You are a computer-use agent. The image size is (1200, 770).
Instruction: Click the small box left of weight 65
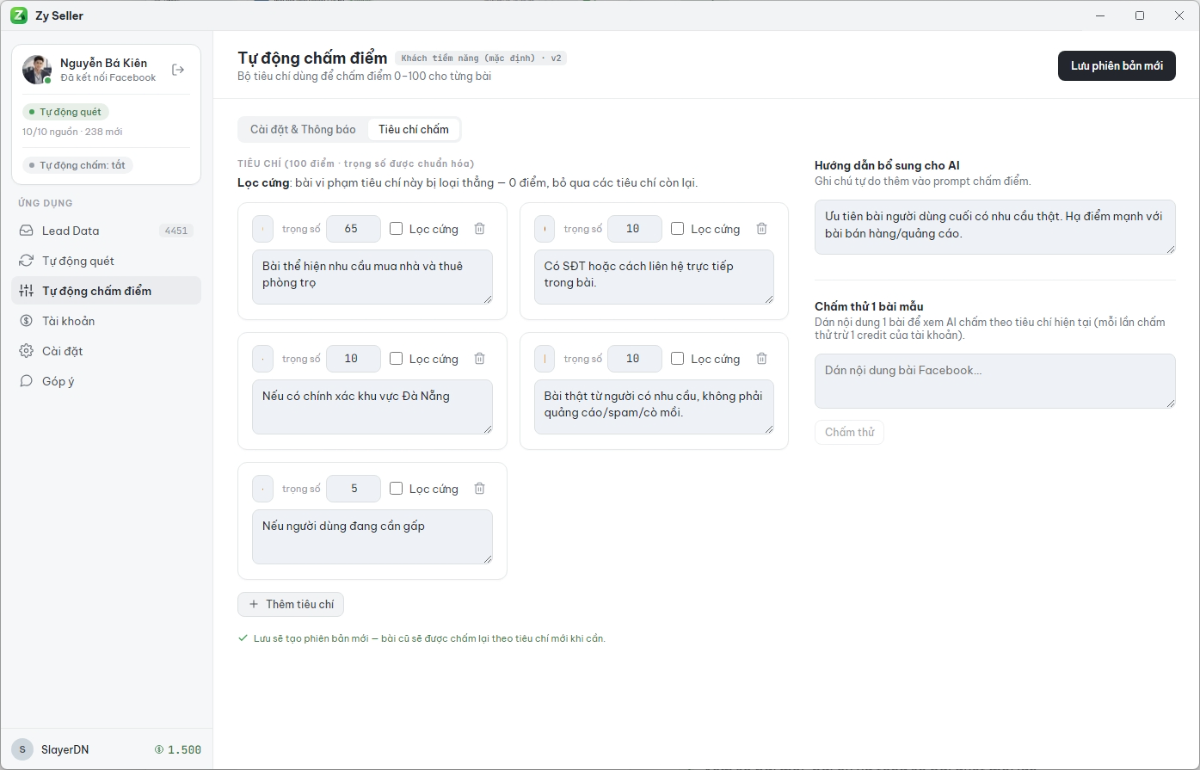(x=262, y=229)
